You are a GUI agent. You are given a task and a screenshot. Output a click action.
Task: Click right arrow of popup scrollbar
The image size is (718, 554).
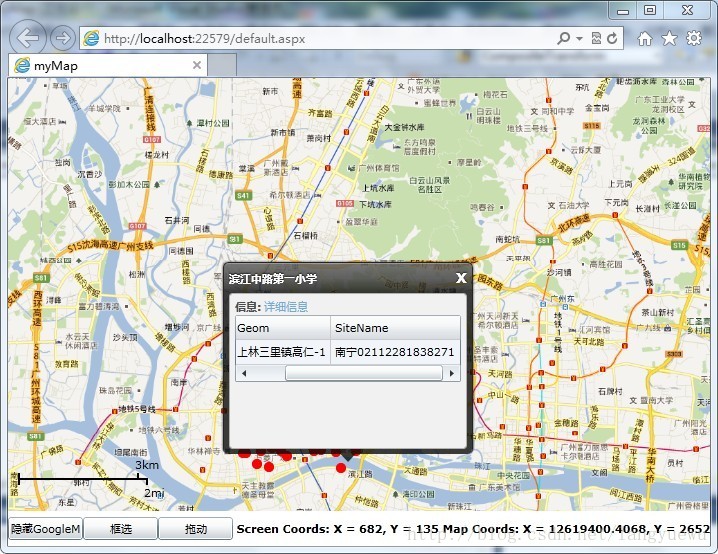452,373
